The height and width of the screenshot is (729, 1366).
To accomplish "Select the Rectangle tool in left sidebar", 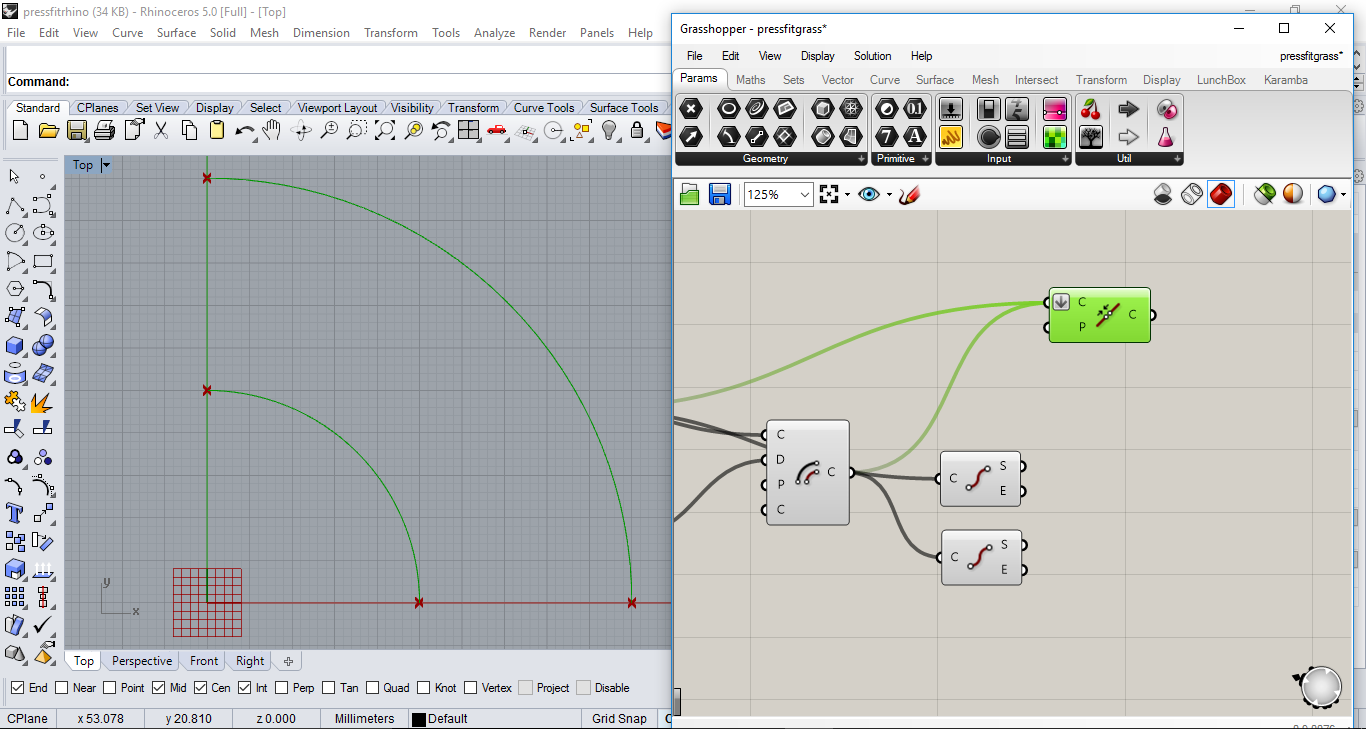I will [x=43, y=261].
